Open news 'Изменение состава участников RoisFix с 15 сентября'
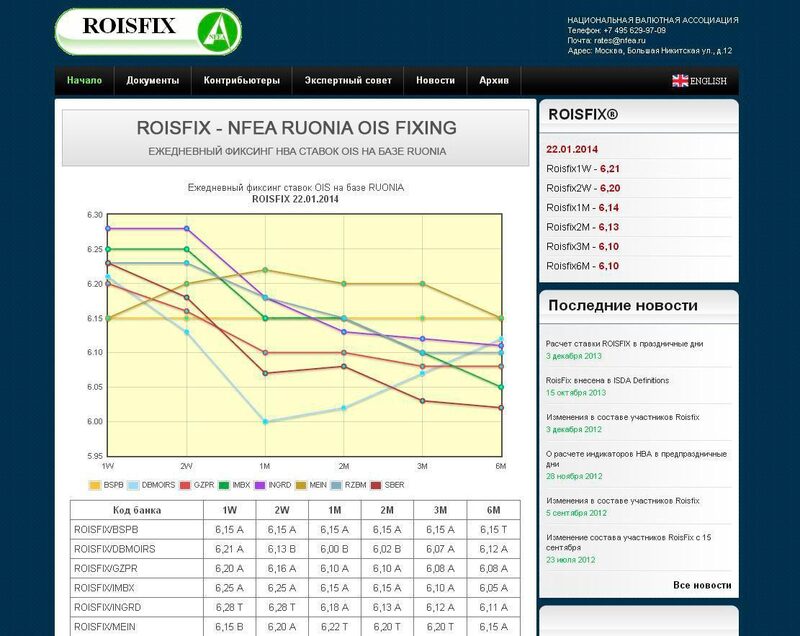Screen dimensions: 800x636 pos(629,542)
